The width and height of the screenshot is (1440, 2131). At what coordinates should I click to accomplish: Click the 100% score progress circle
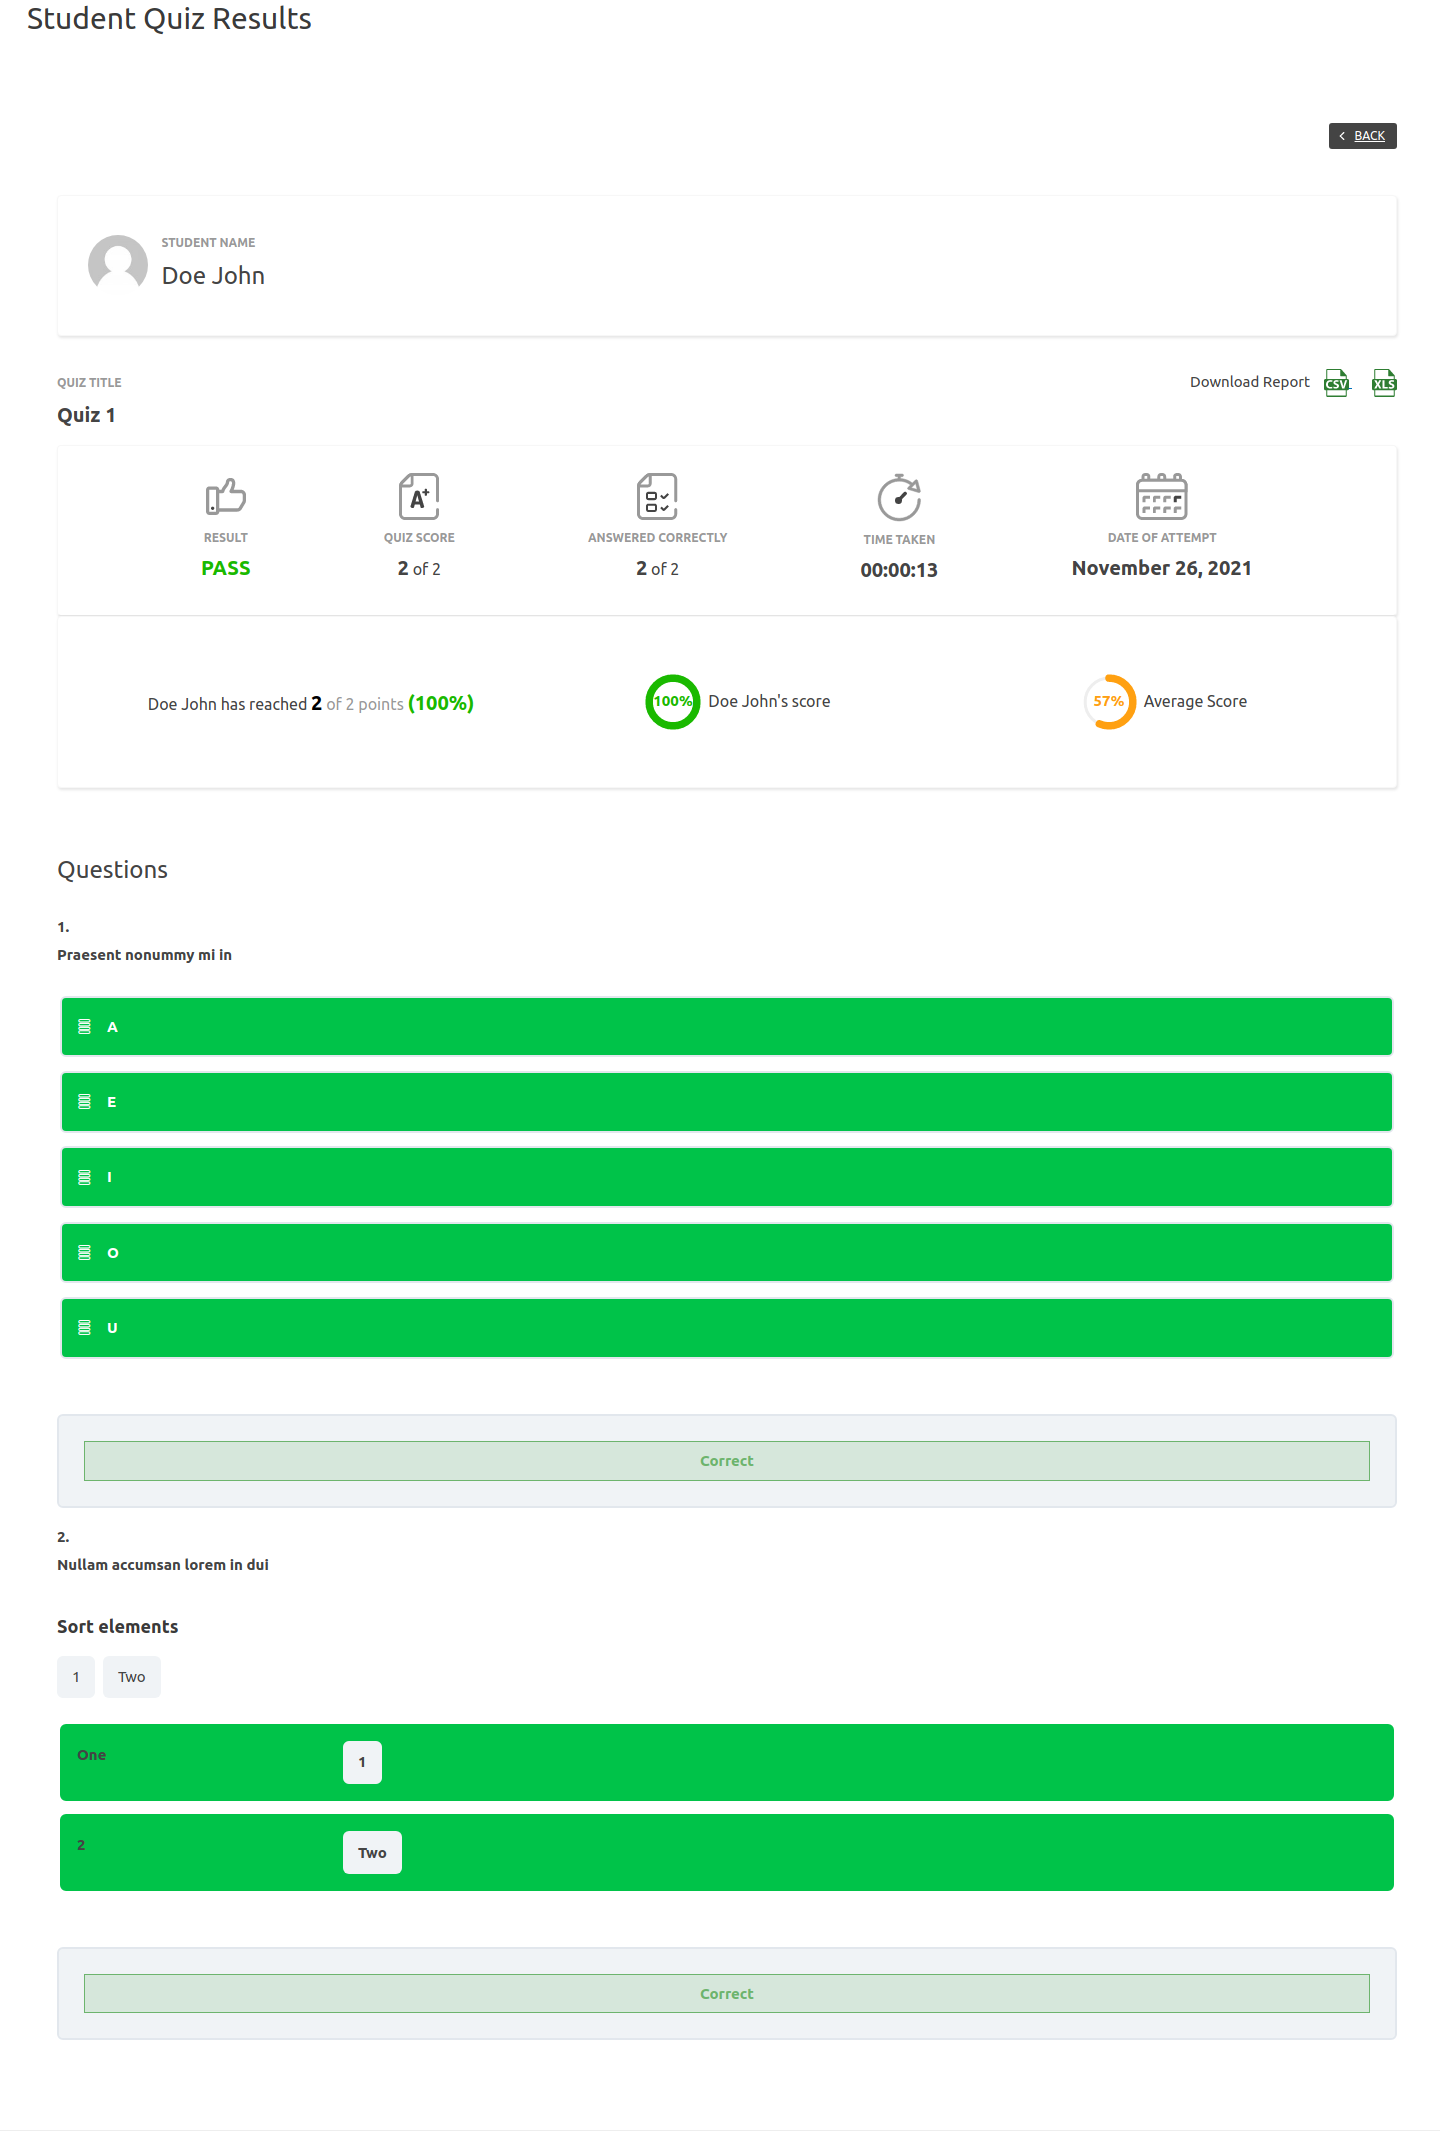pos(672,702)
